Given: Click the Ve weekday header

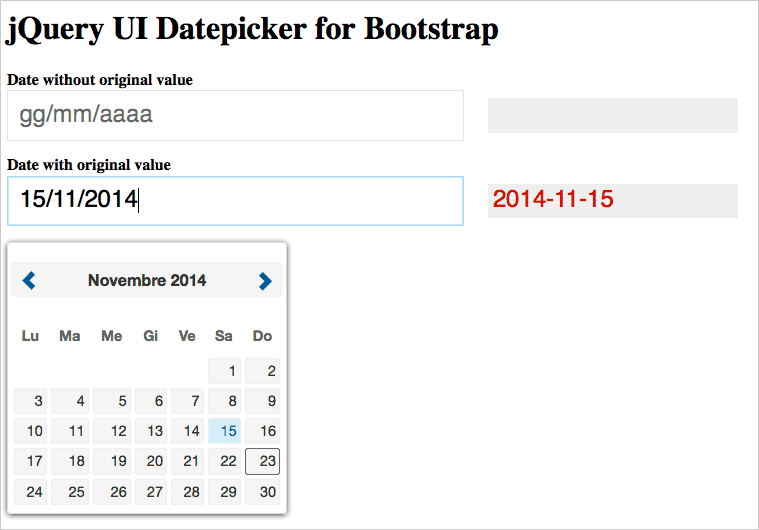Looking at the screenshot, I should 187,336.
